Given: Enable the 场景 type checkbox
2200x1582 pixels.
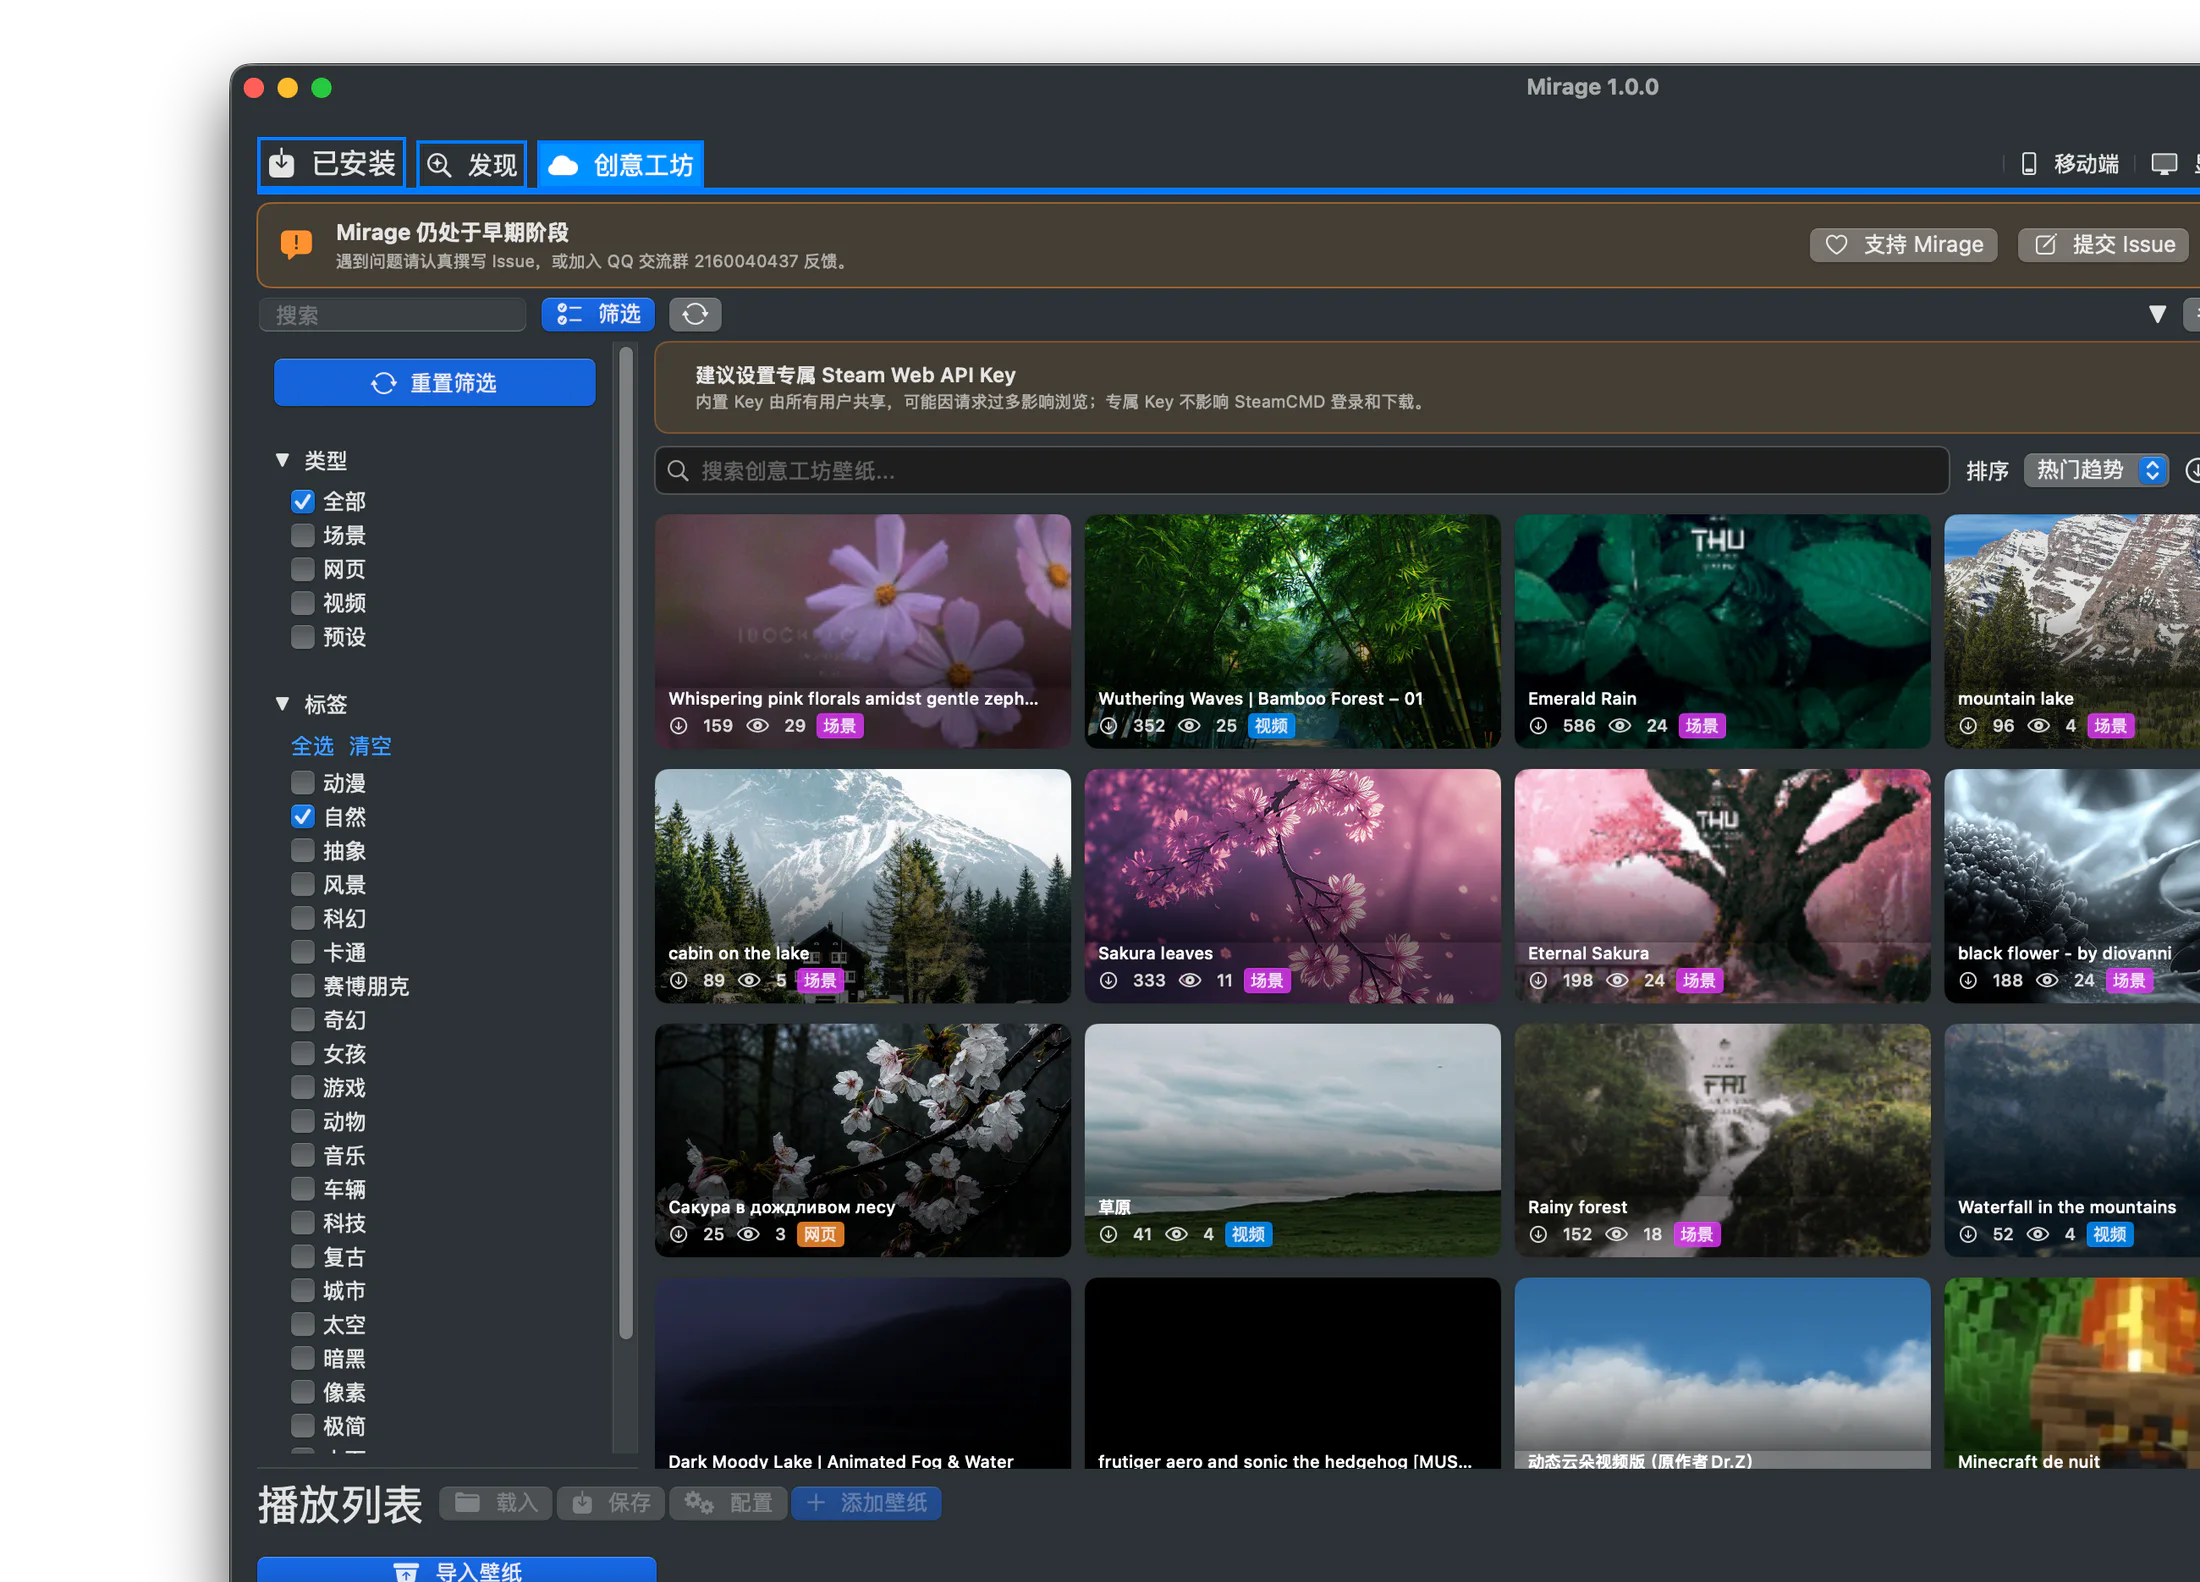Looking at the screenshot, I should pyautogui.click(x=302, y=535).
